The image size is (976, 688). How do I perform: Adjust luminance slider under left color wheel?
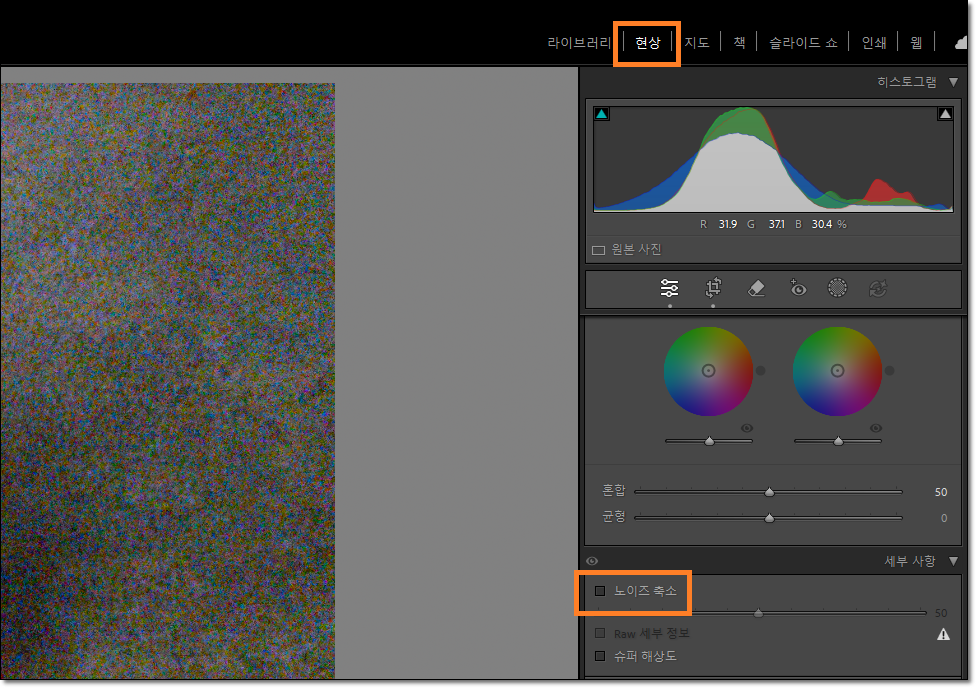pos(709,441)
